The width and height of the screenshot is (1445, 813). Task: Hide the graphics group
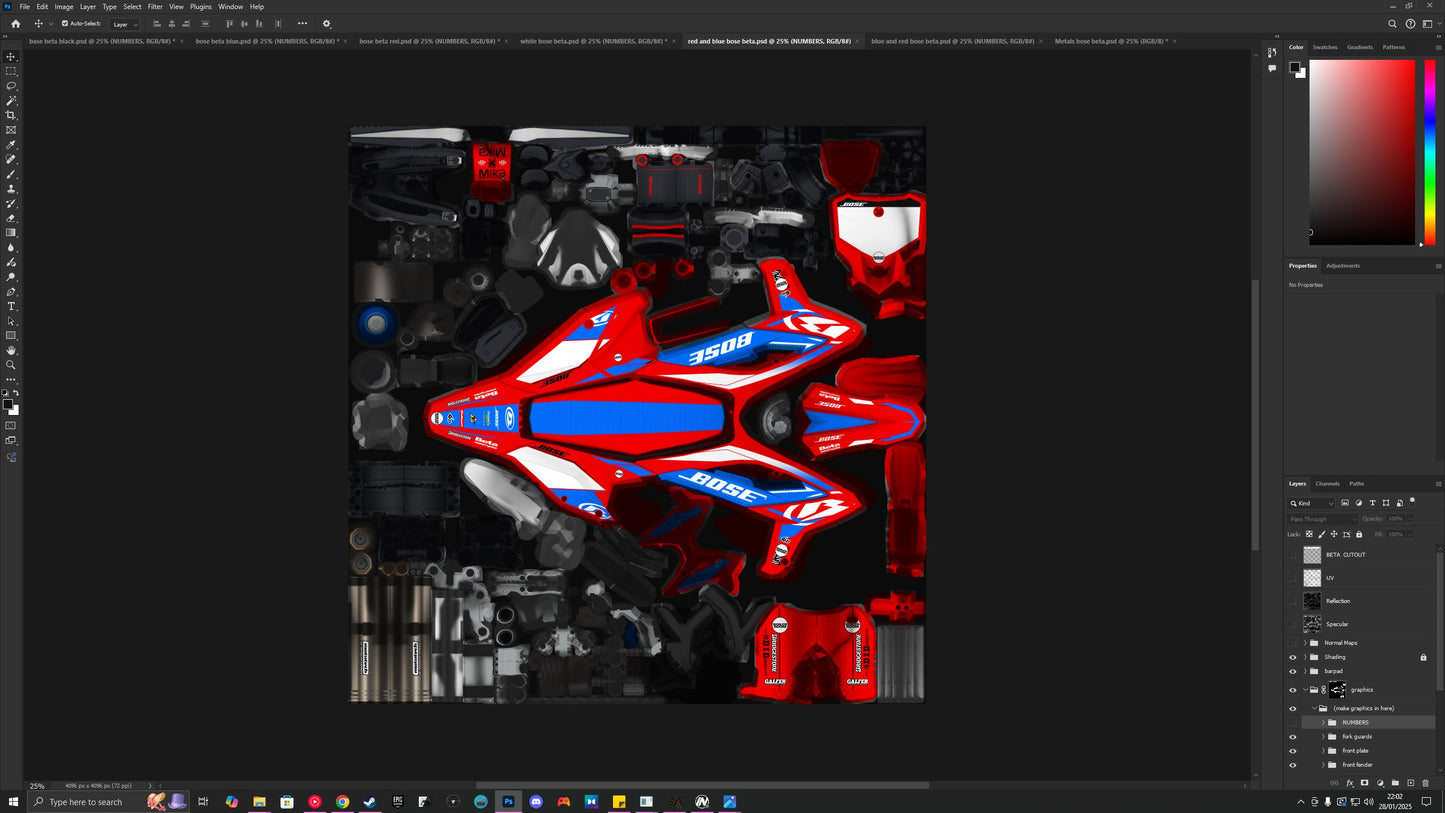point(1292,690)
